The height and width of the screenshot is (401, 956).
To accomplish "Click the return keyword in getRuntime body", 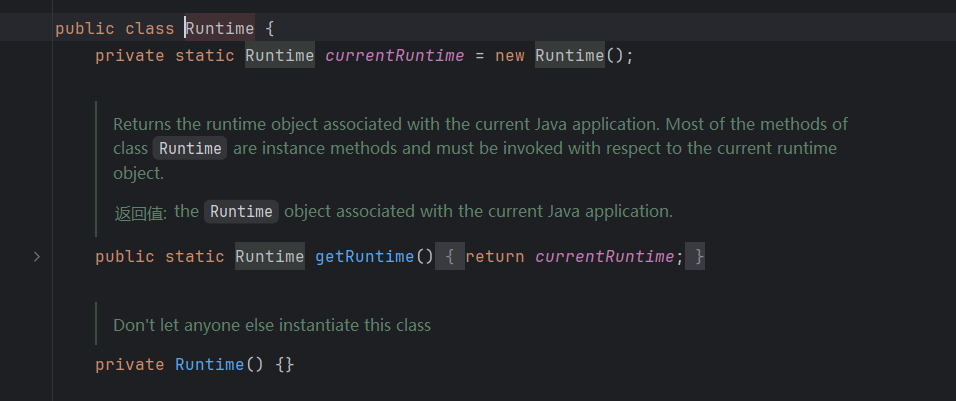I will (495, 257).
